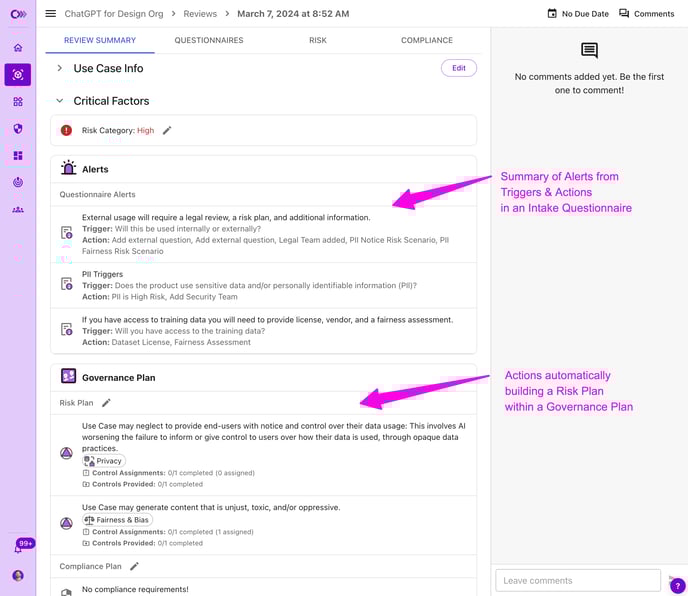Edit the Risk Category with pencil icon
This screenshot has width=688, height=596.
[x=167, y=130]
